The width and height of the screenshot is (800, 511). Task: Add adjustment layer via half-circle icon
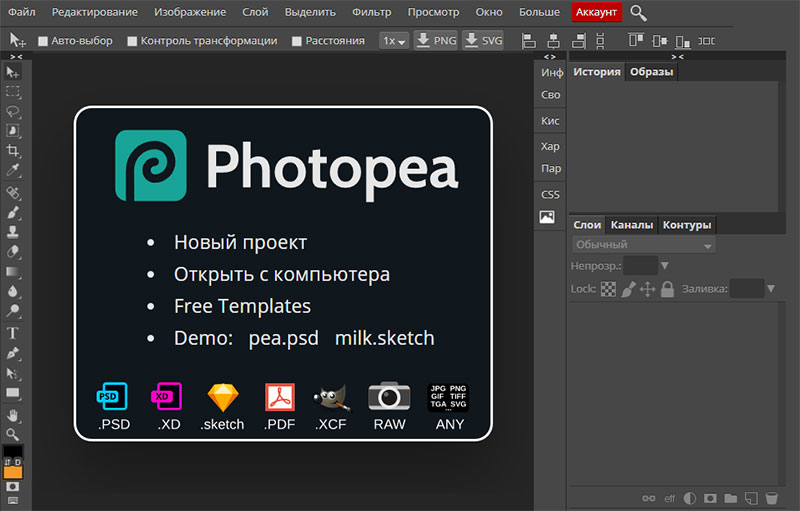click(690, 498)
